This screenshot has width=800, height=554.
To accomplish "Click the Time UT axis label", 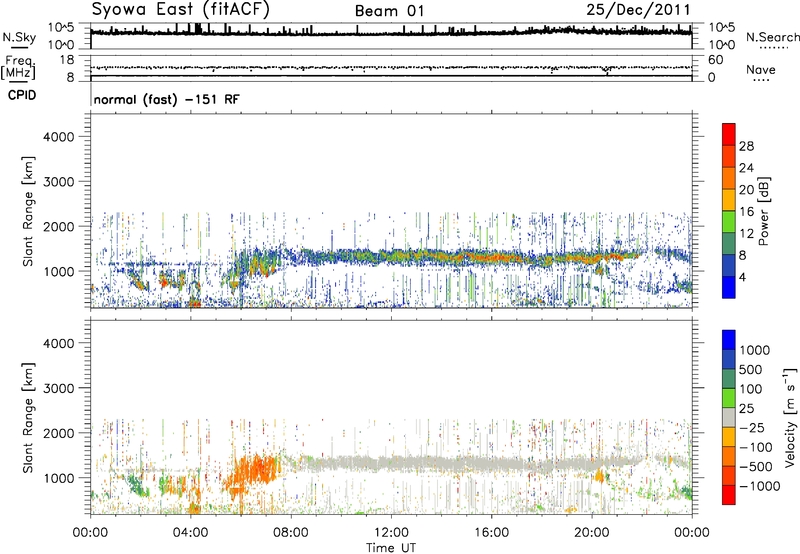I will [x=391, y=548].
